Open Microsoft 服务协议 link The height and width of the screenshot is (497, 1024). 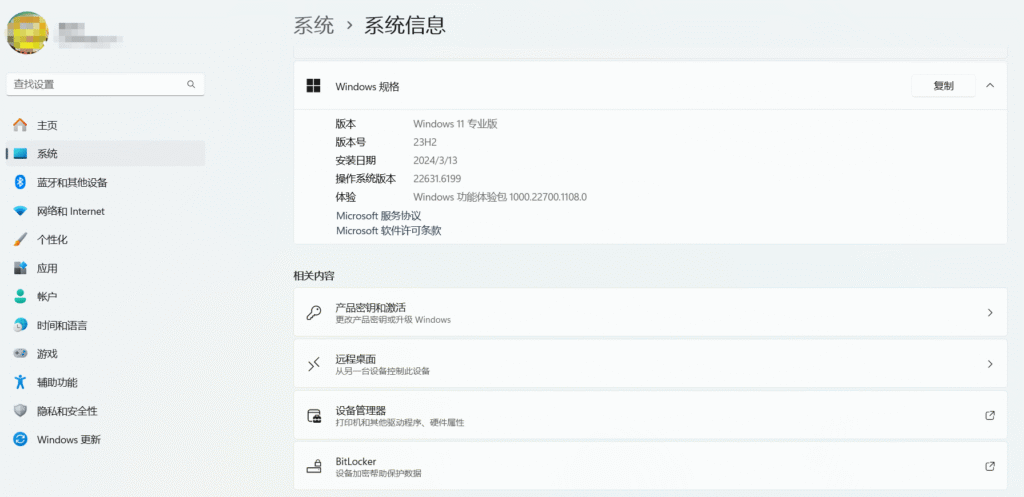(x=378, y=216)
